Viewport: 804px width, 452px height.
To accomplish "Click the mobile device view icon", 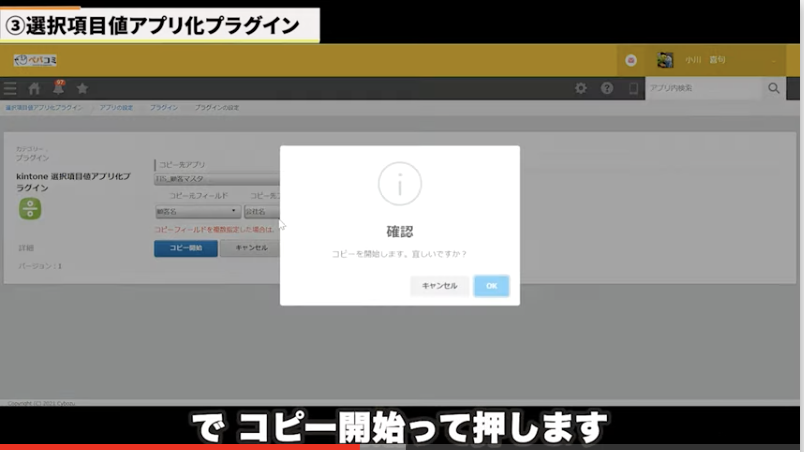I will 632,89.
